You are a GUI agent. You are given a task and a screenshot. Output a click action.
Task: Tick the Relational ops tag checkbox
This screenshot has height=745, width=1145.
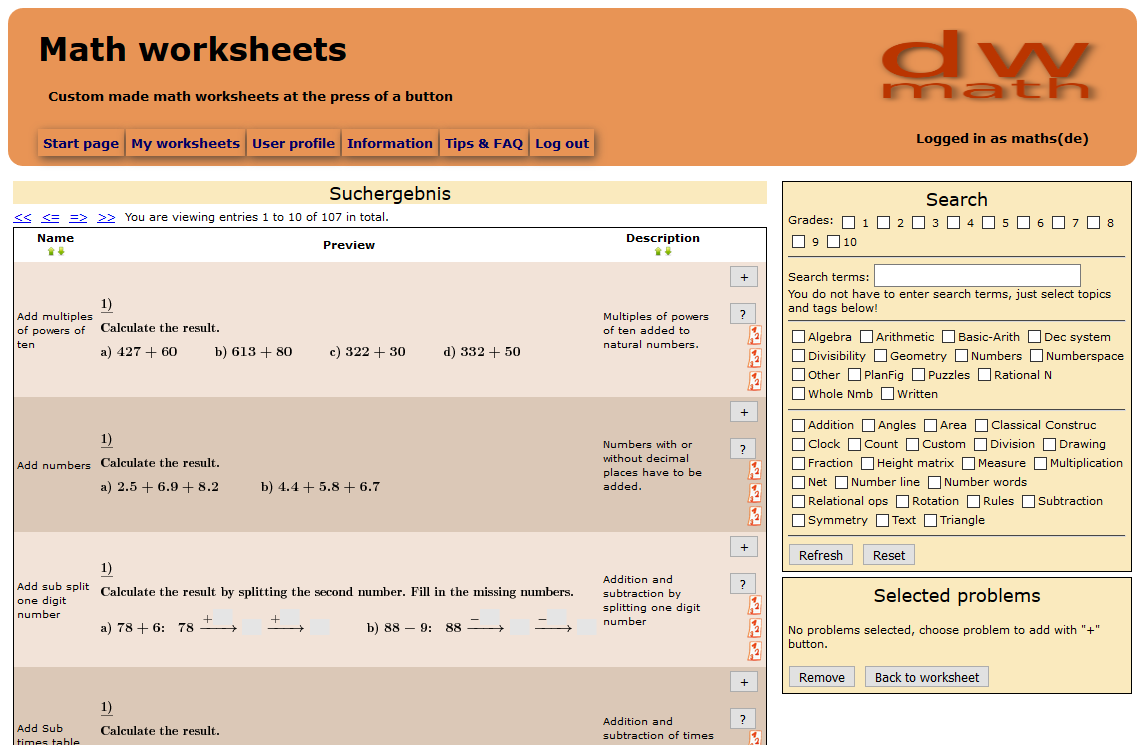[x=799, y=501]
